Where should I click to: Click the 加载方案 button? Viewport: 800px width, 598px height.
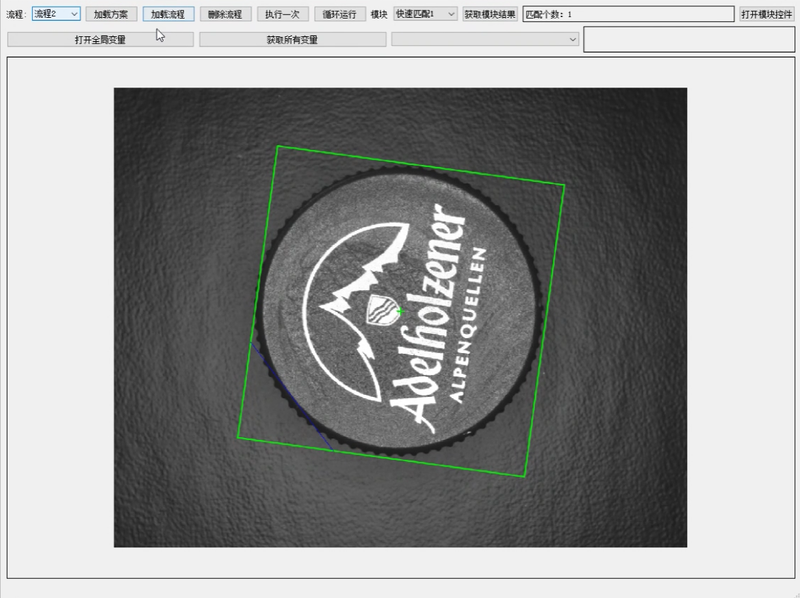coord(111,14)
